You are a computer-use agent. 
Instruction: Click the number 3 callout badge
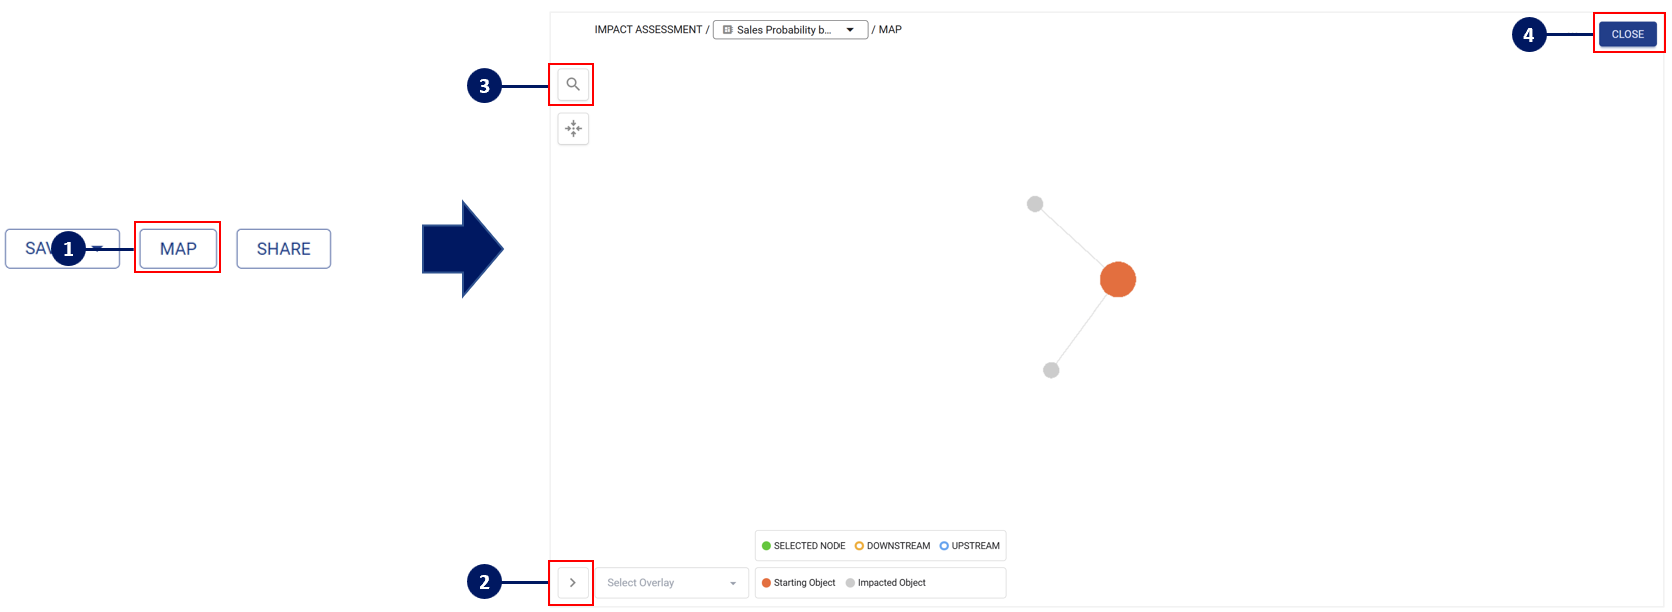pos(484,86)
